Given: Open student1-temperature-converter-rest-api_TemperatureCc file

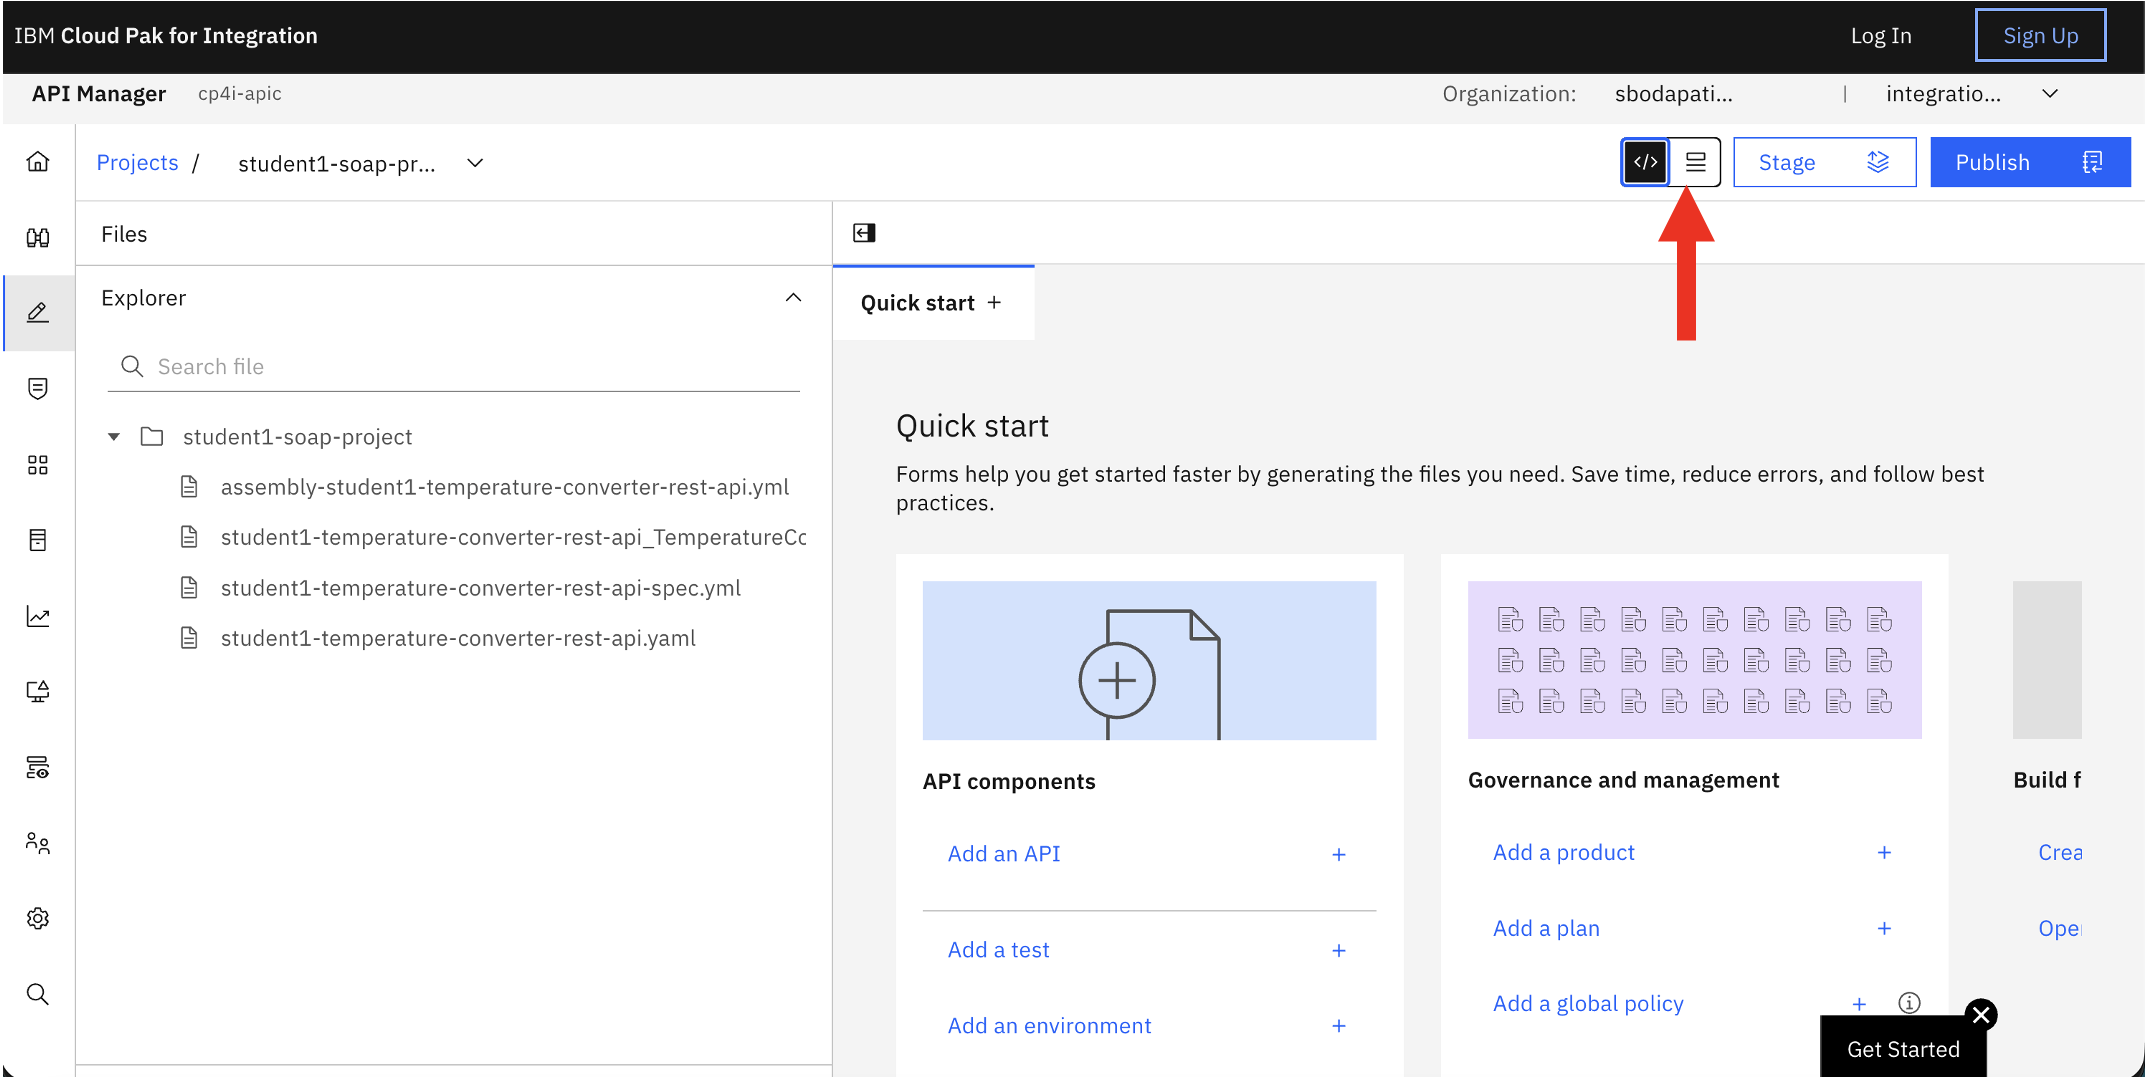Looking at the screenshot, I should tap(513, 538).
